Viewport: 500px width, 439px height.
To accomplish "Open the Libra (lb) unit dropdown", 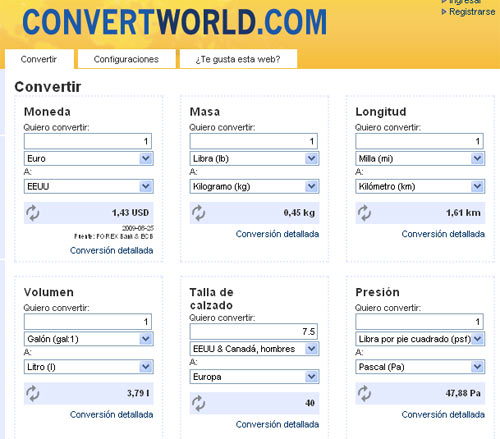I will (254, 159).
